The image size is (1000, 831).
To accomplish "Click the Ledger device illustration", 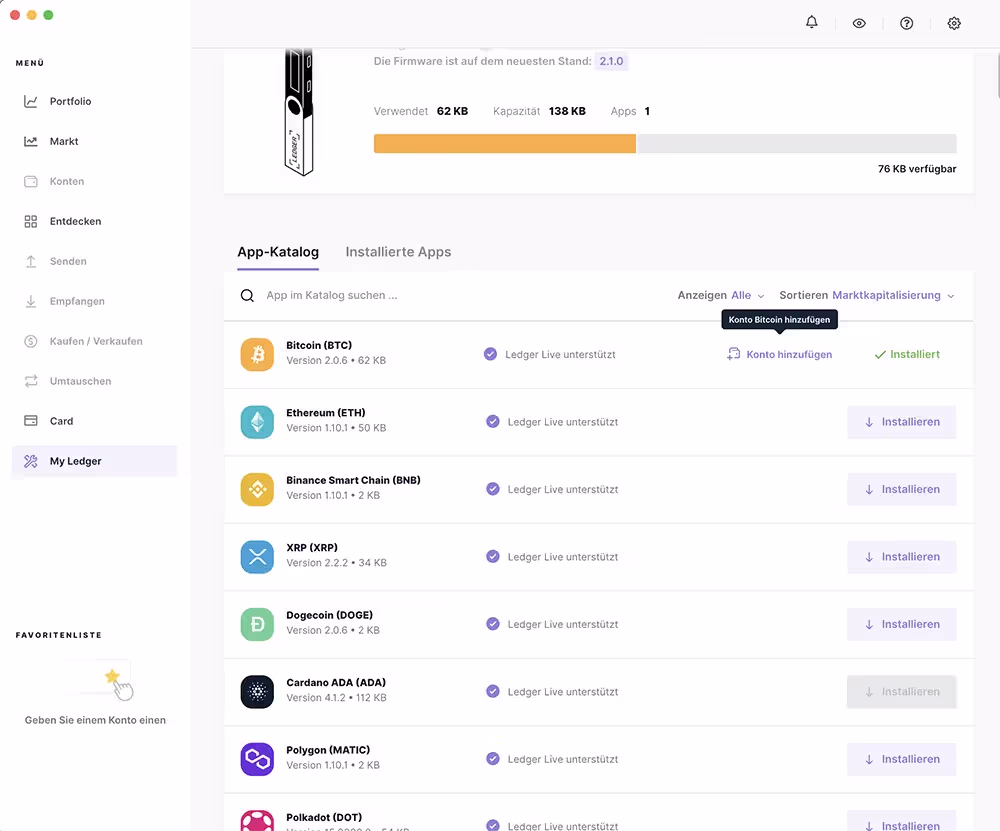I will coord(298,112).
